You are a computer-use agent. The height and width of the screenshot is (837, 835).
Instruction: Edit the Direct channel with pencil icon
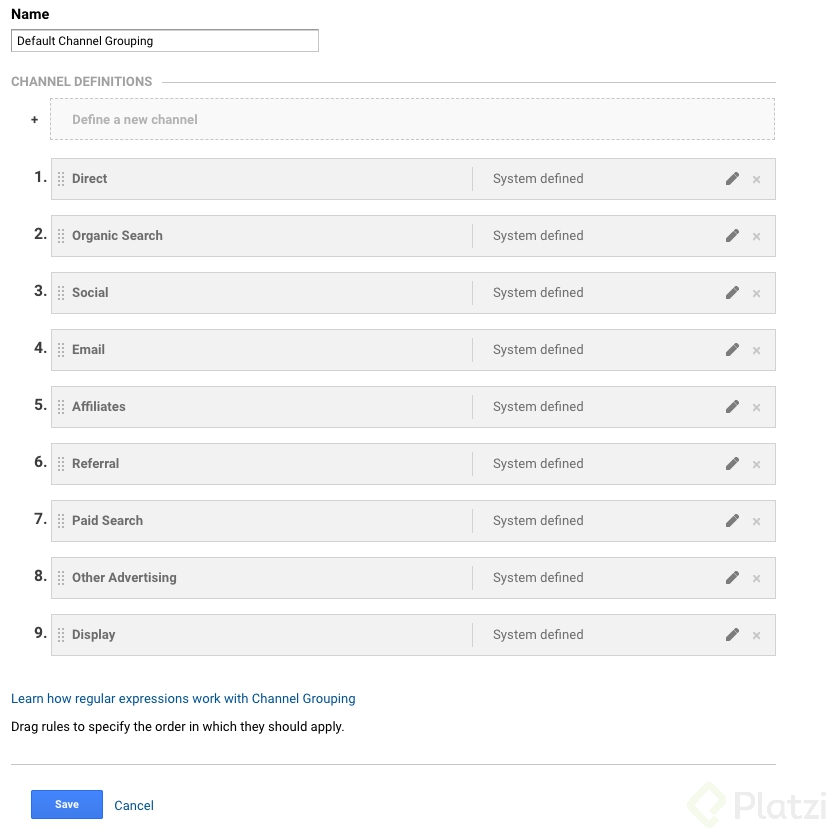[732, 179]
